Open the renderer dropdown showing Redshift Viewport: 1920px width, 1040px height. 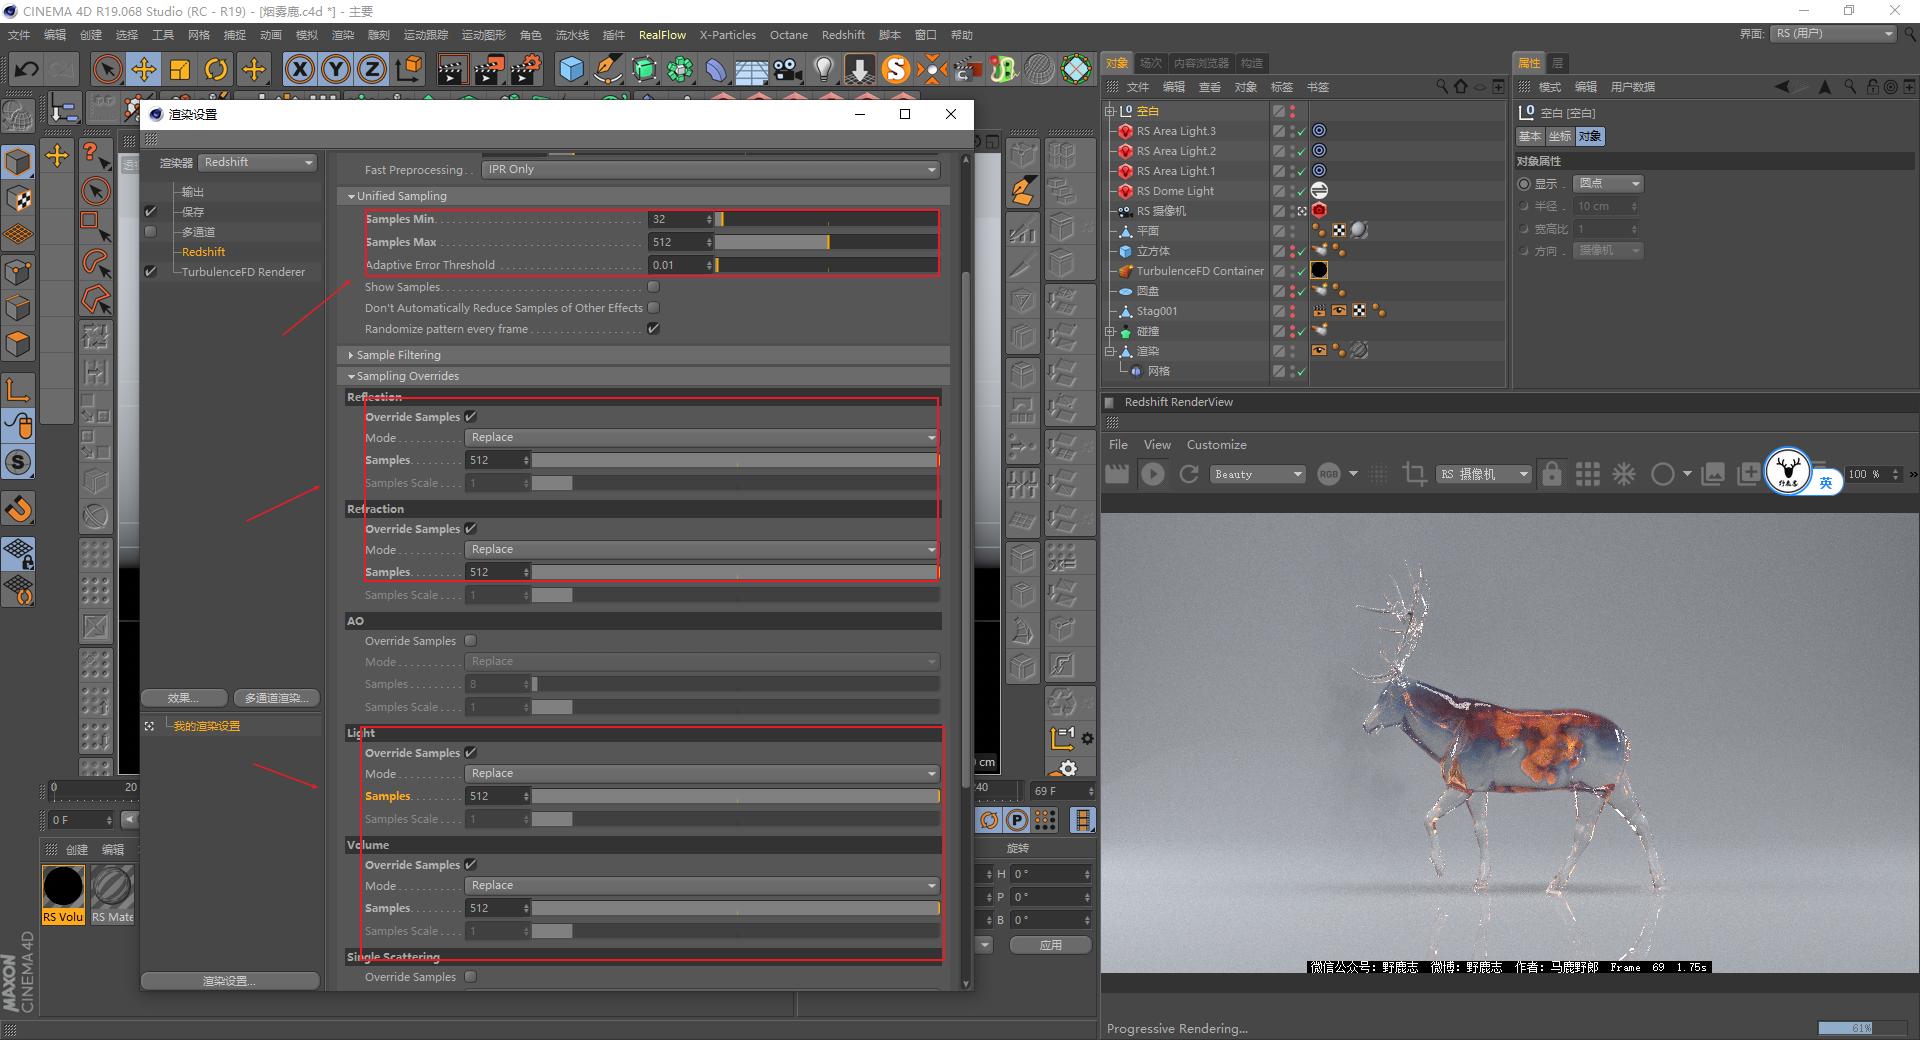256,162
